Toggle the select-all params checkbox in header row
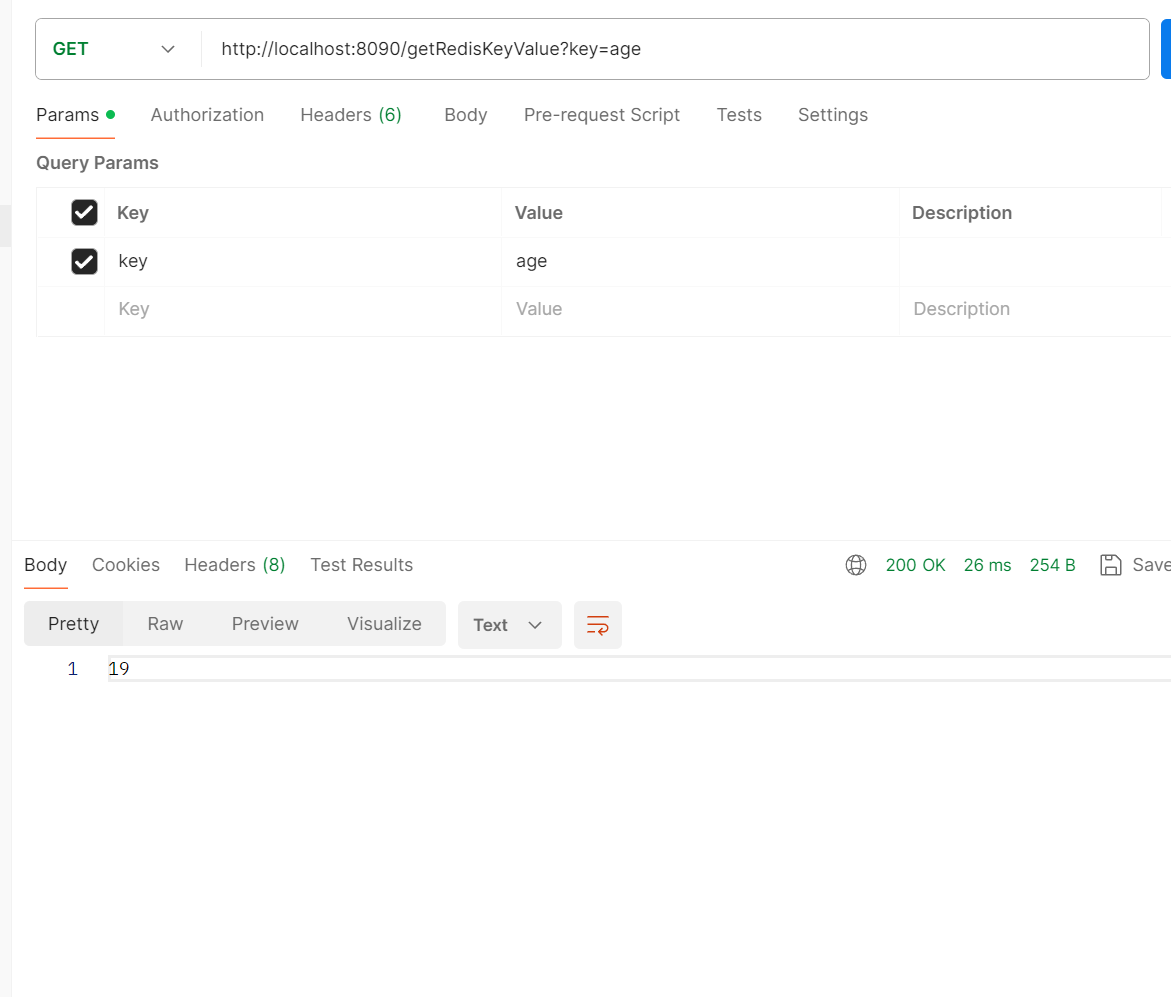This screenshot has width=1171, height=997. point(84,213)
